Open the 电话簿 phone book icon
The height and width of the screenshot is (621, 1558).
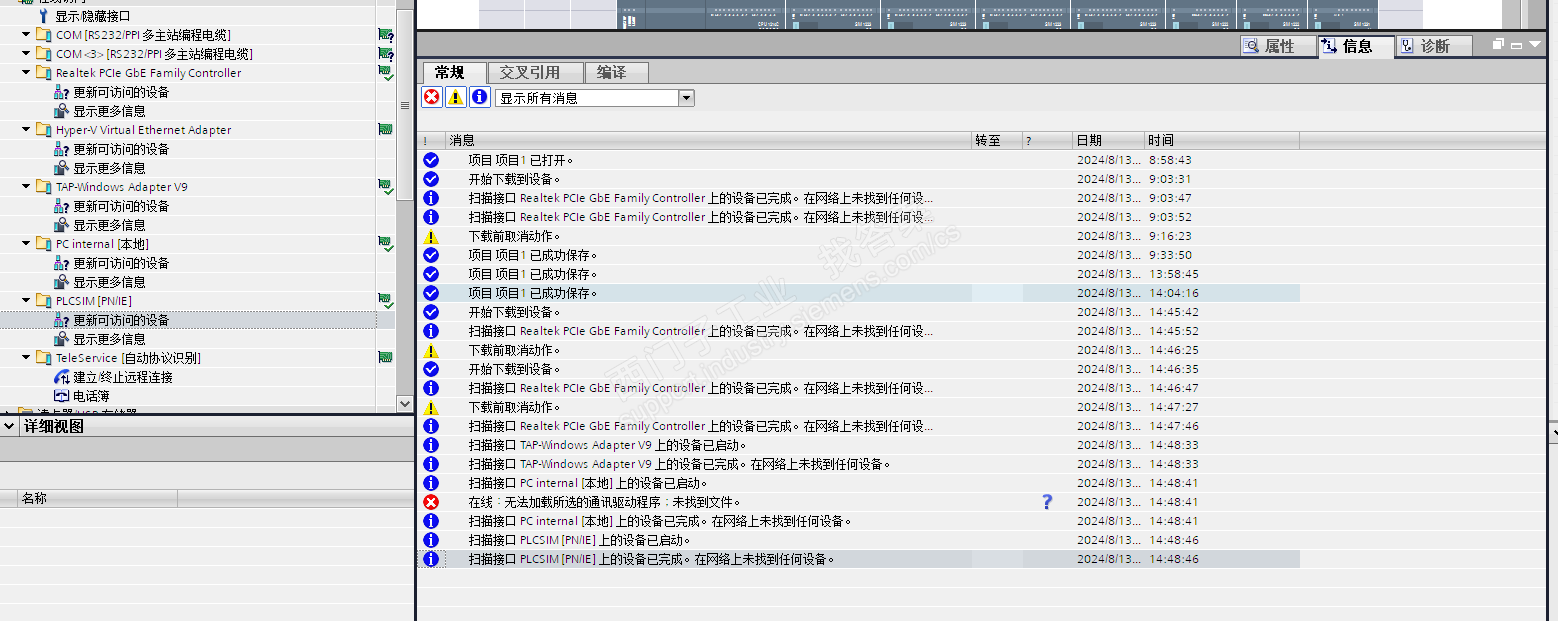(61, 396)
